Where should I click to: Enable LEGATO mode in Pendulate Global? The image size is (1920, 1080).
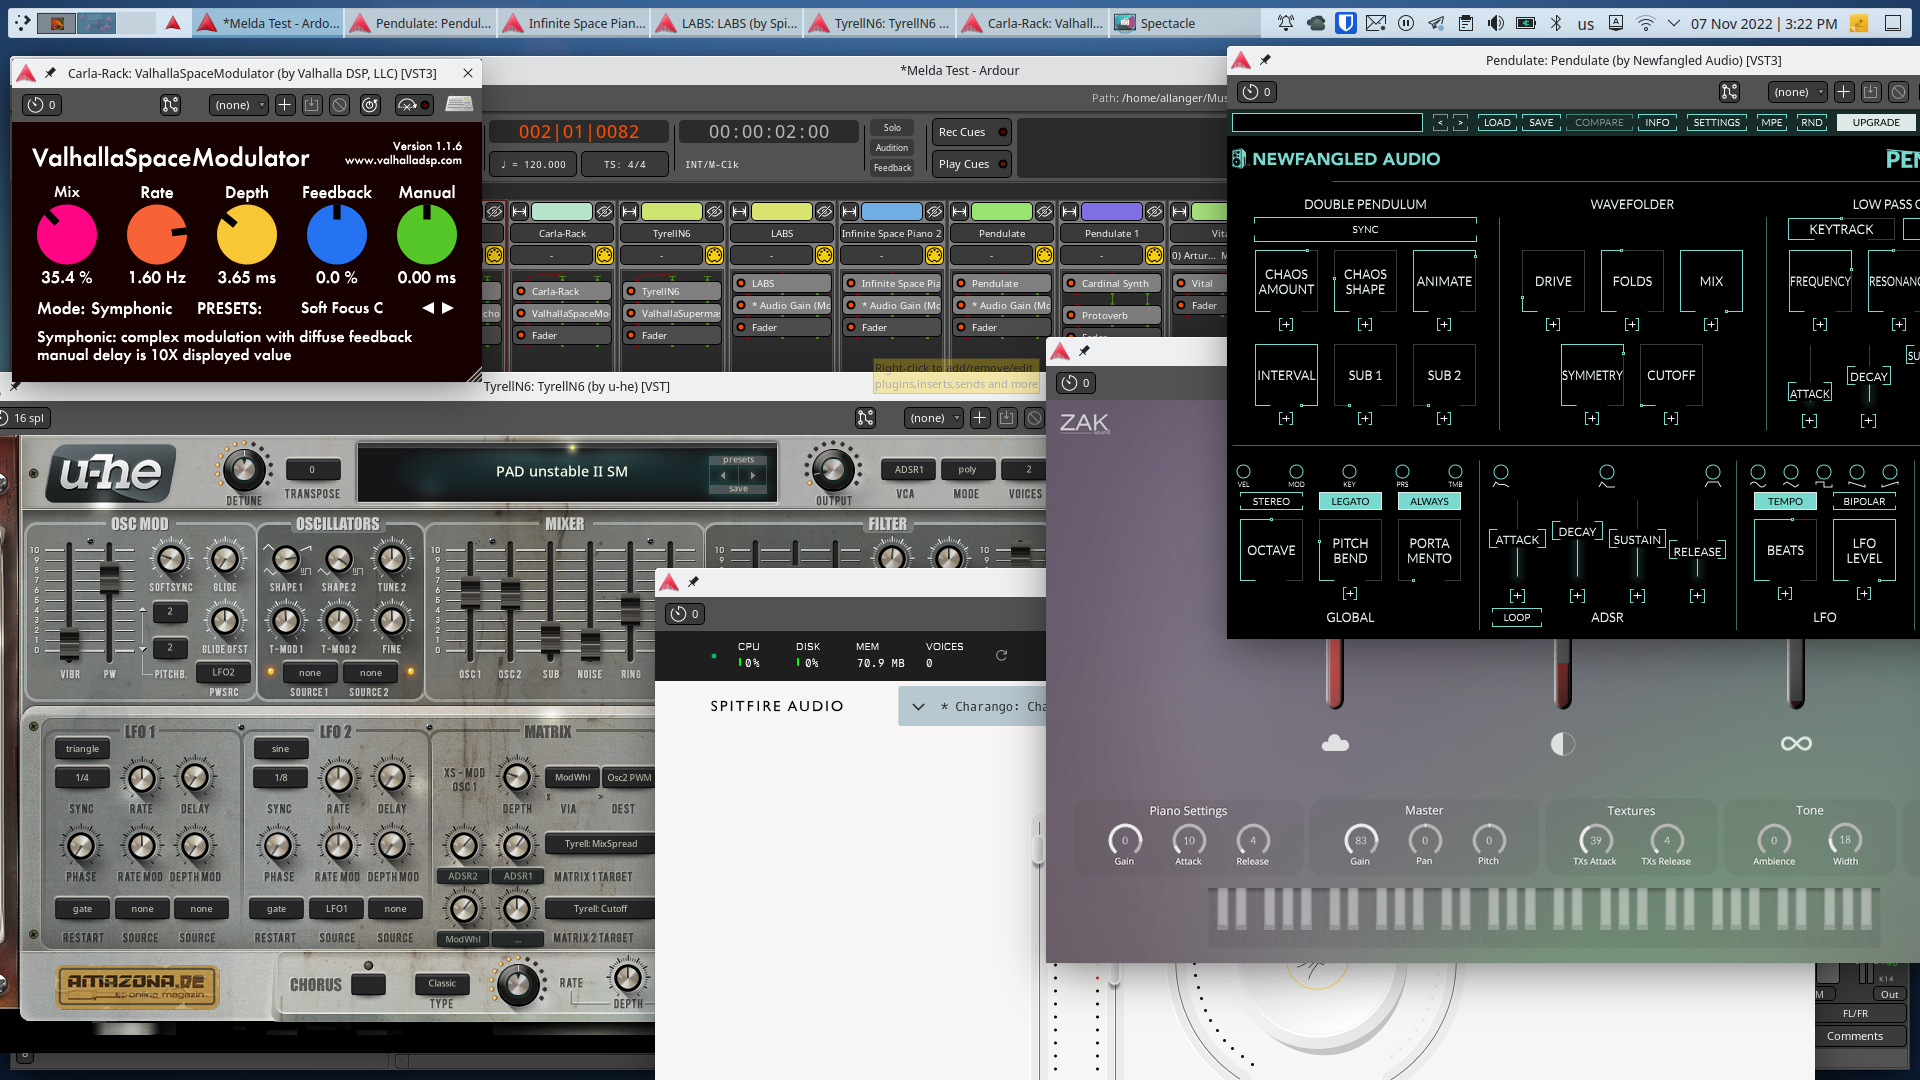[x=1350, y=502]
